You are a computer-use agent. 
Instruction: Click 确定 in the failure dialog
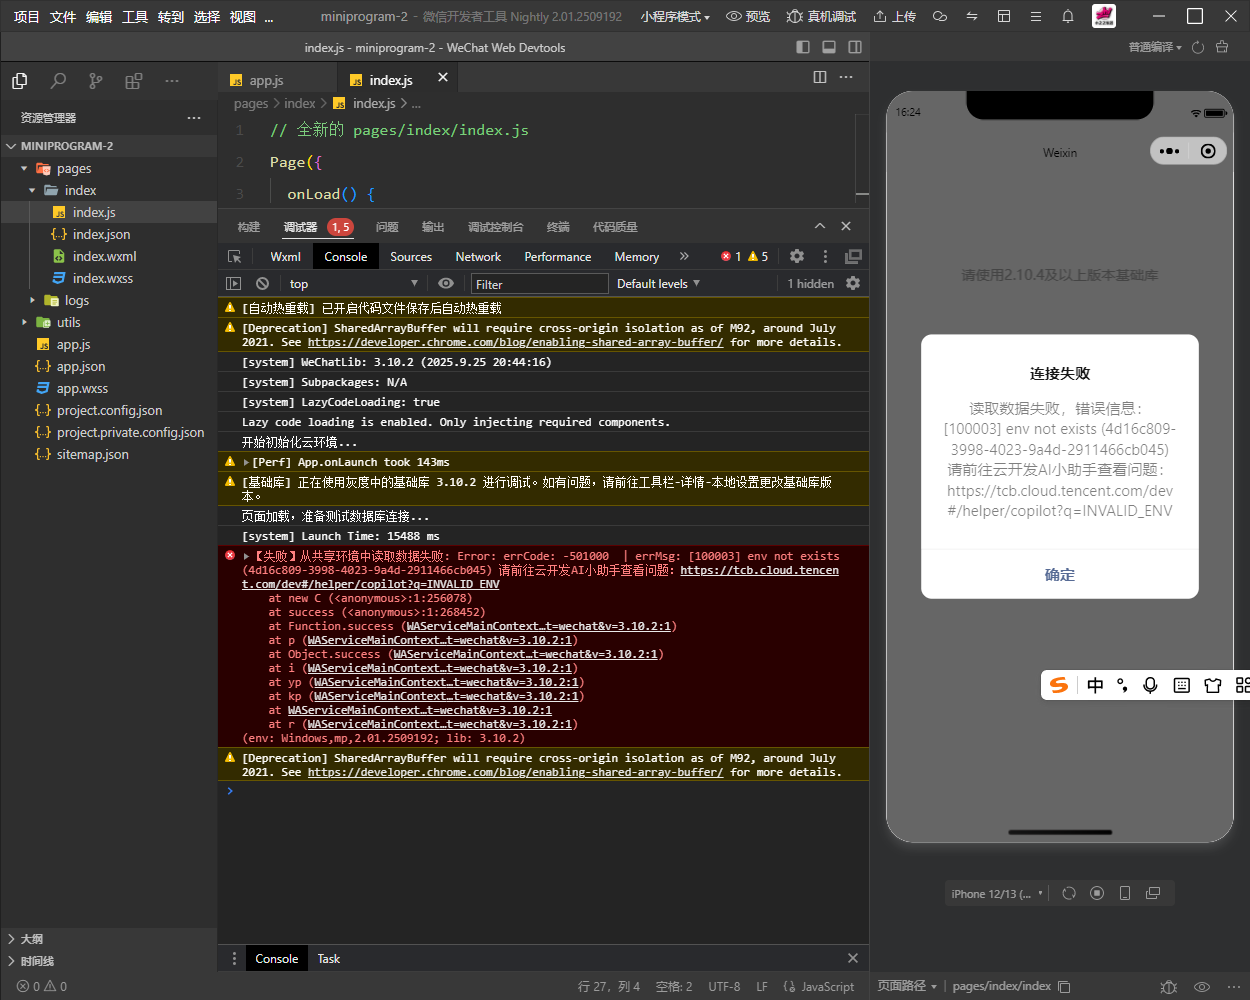coord(1060,575)
